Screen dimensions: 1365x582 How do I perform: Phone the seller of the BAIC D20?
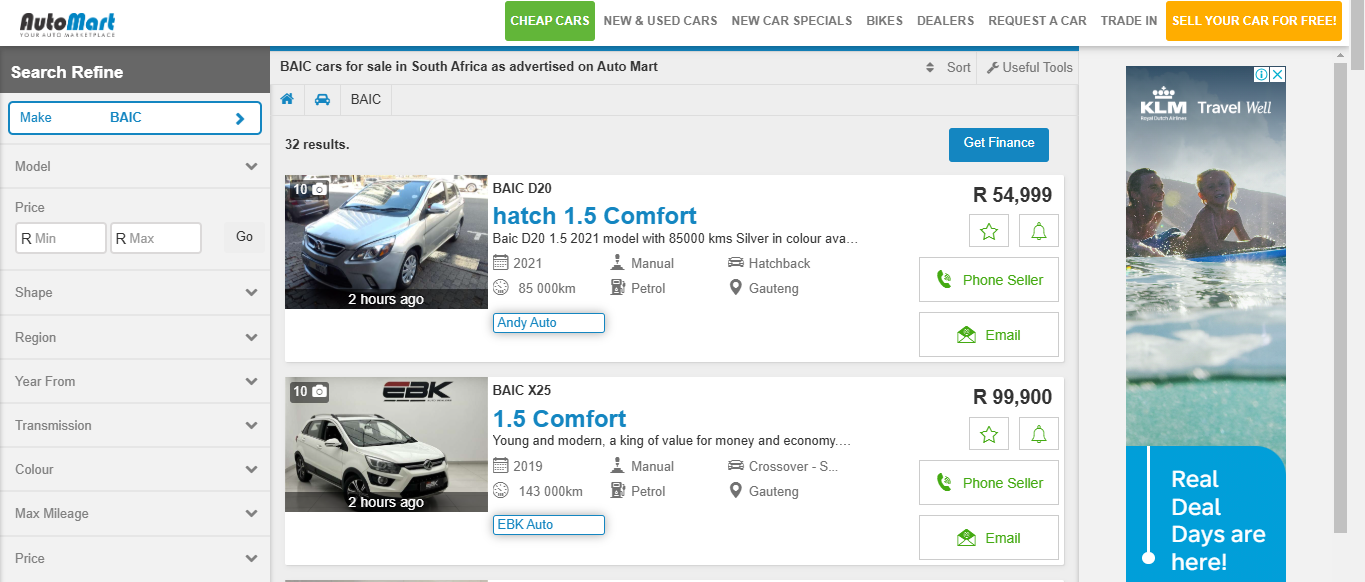tap(989, 280)
